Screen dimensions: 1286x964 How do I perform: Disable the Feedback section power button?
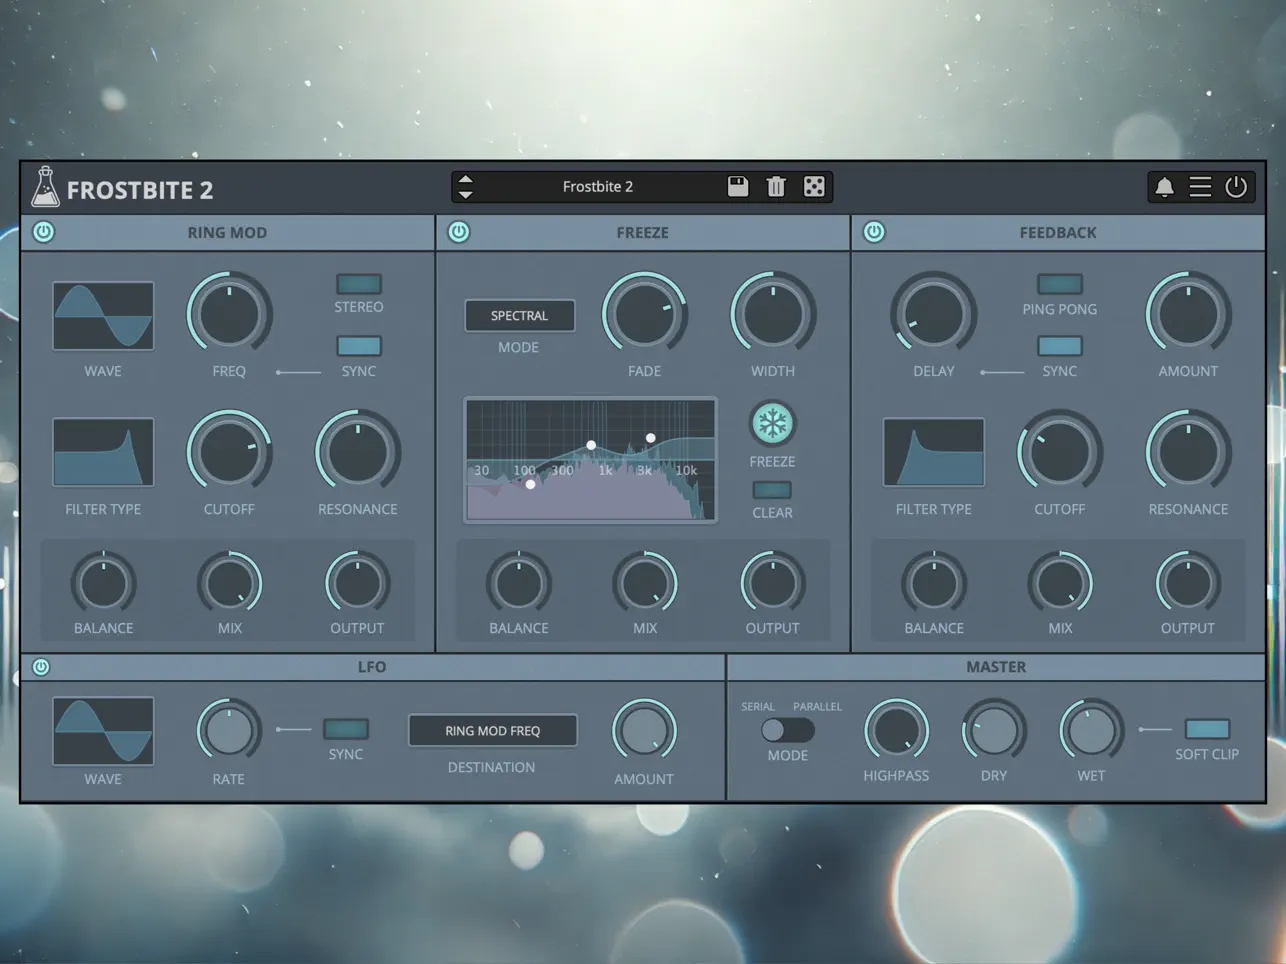tap(874, 232)
